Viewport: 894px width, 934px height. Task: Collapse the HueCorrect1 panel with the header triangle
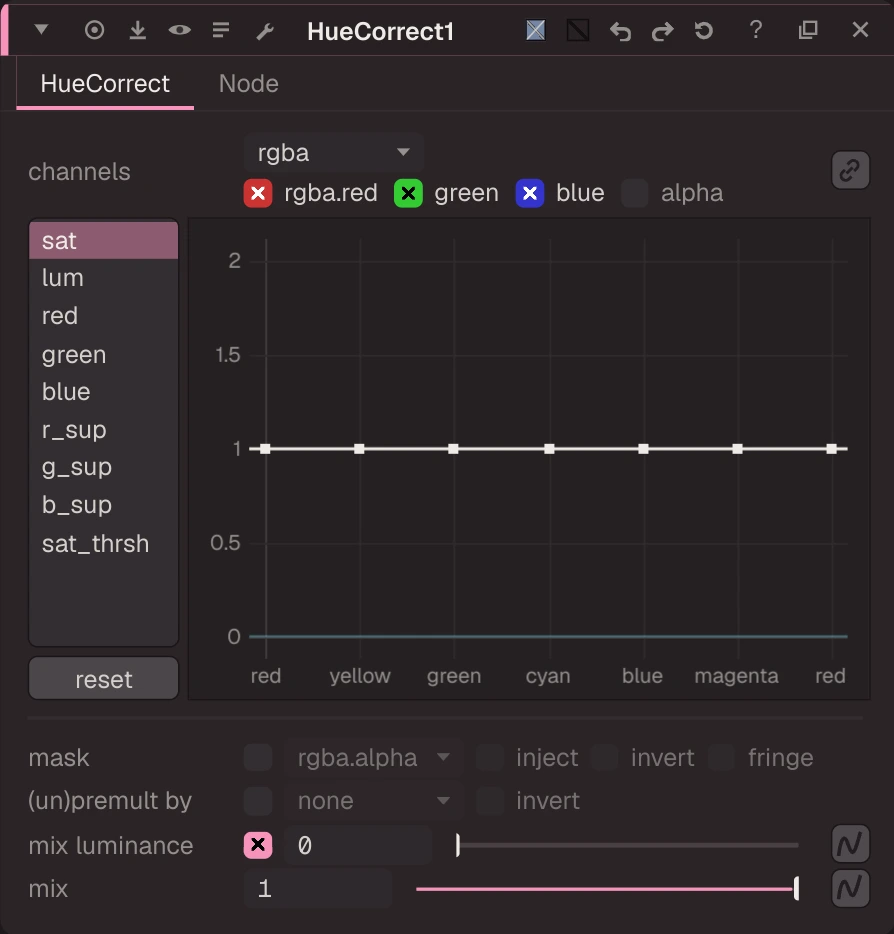click(x=41, y=29)
